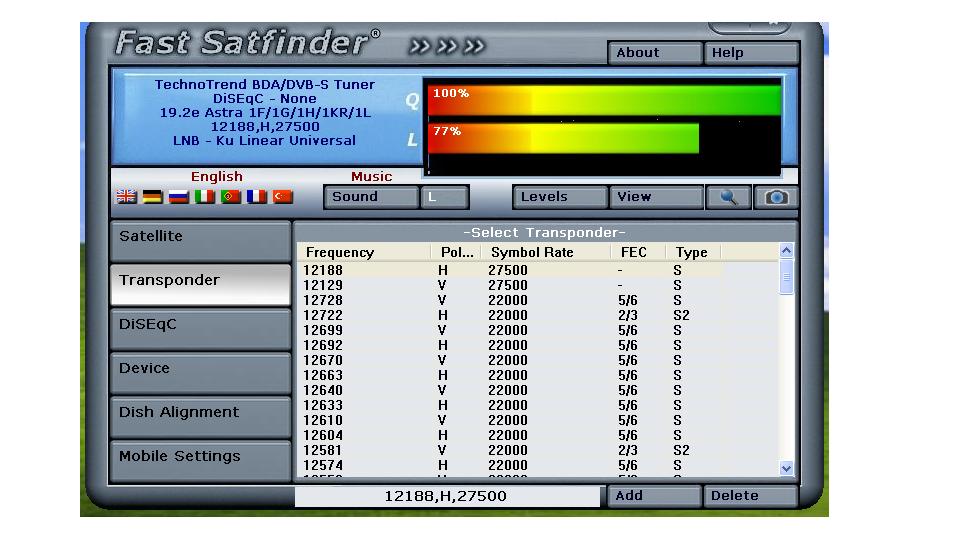Select transponder row 12574
The image size is (960, 540).
point(539,465)
